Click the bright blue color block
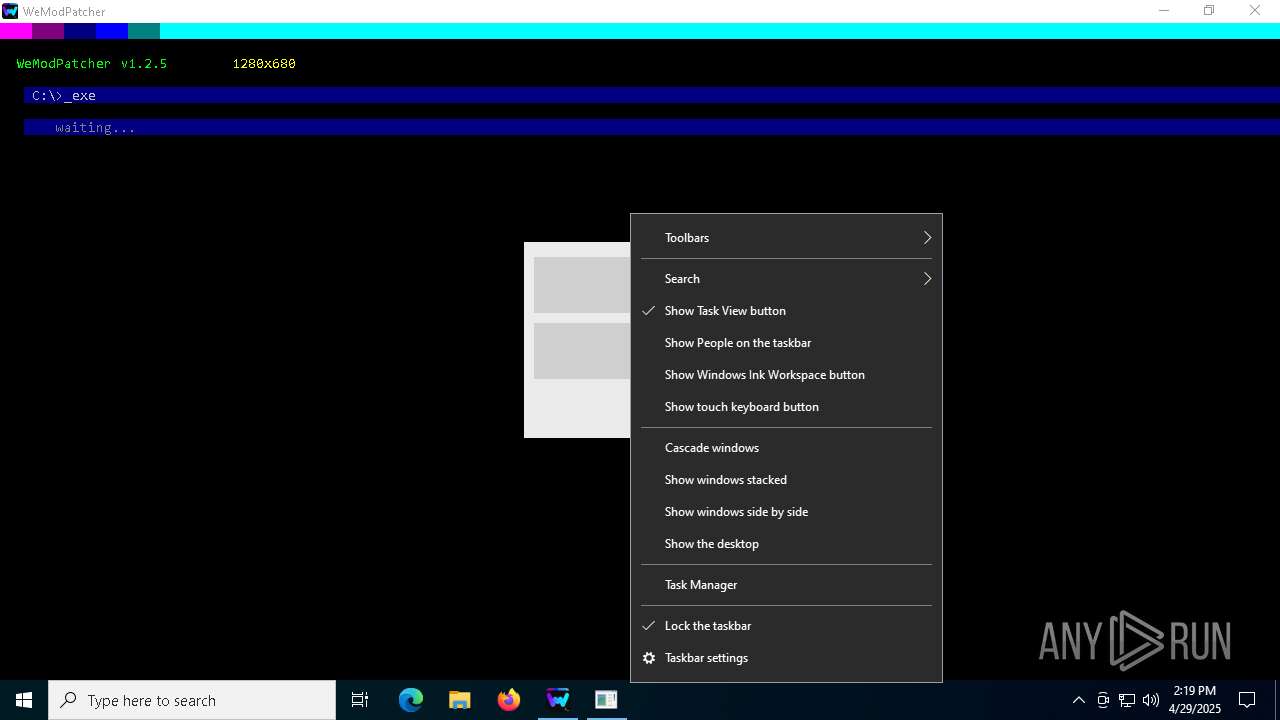 click(x=112, y=31)
